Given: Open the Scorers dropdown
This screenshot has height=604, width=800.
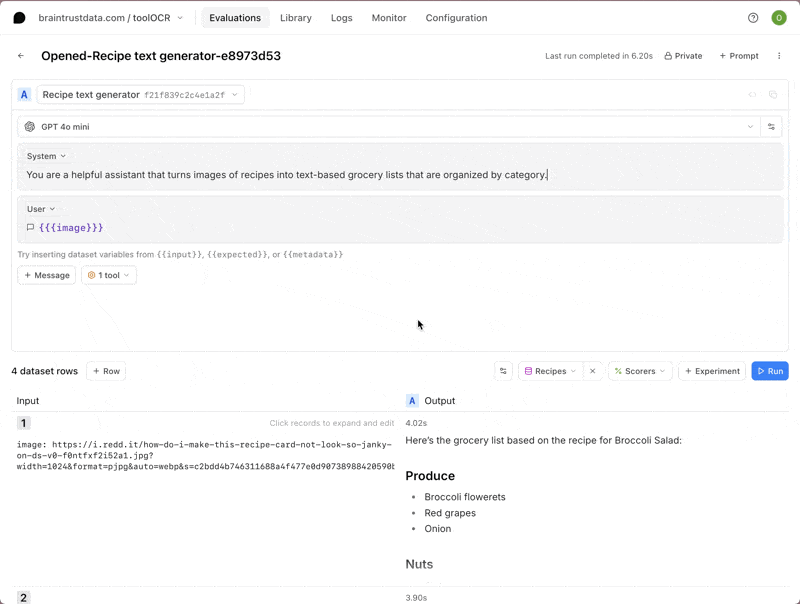Looking at the screenshot, I should click(x=640, y=371).
